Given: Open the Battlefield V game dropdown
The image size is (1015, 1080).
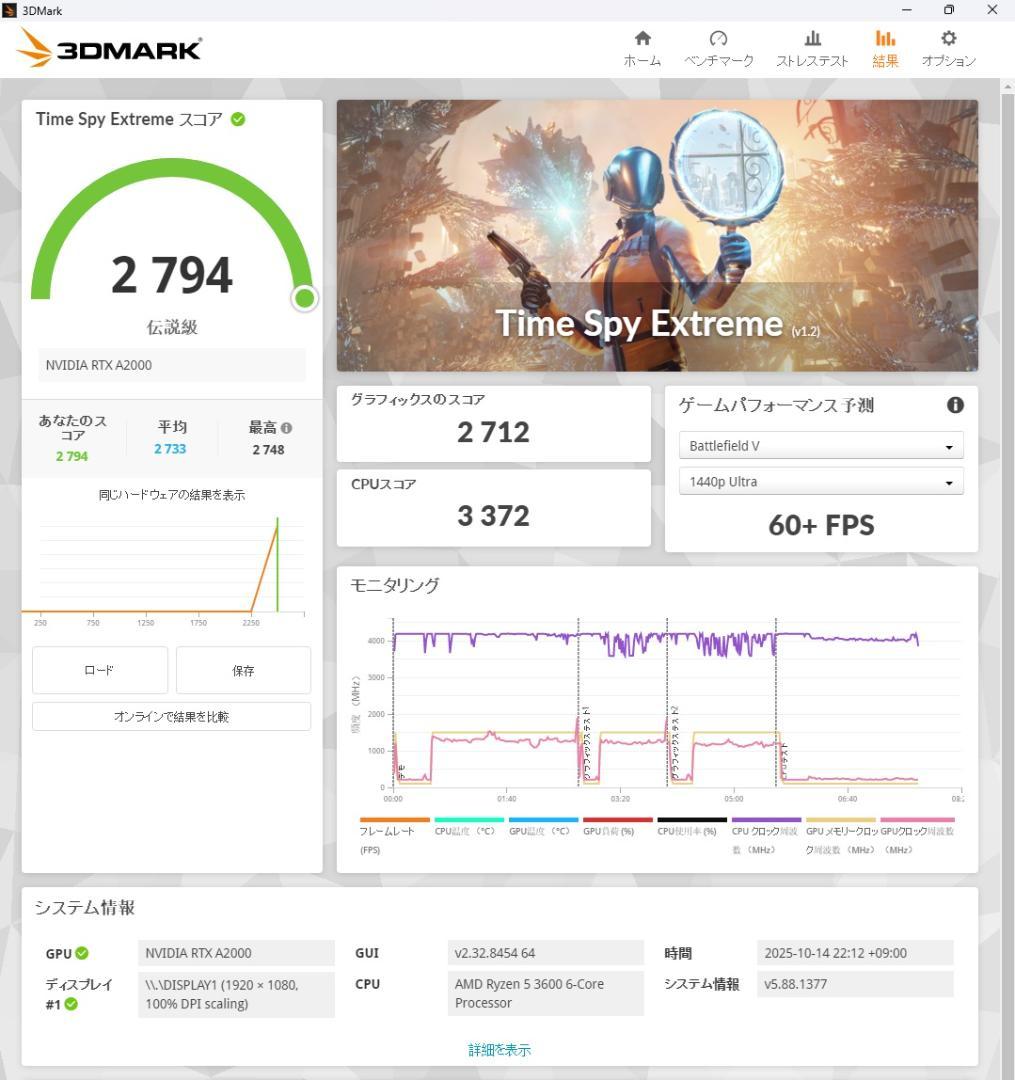Looking at the screenshot, I should click(x=820, y=446).
